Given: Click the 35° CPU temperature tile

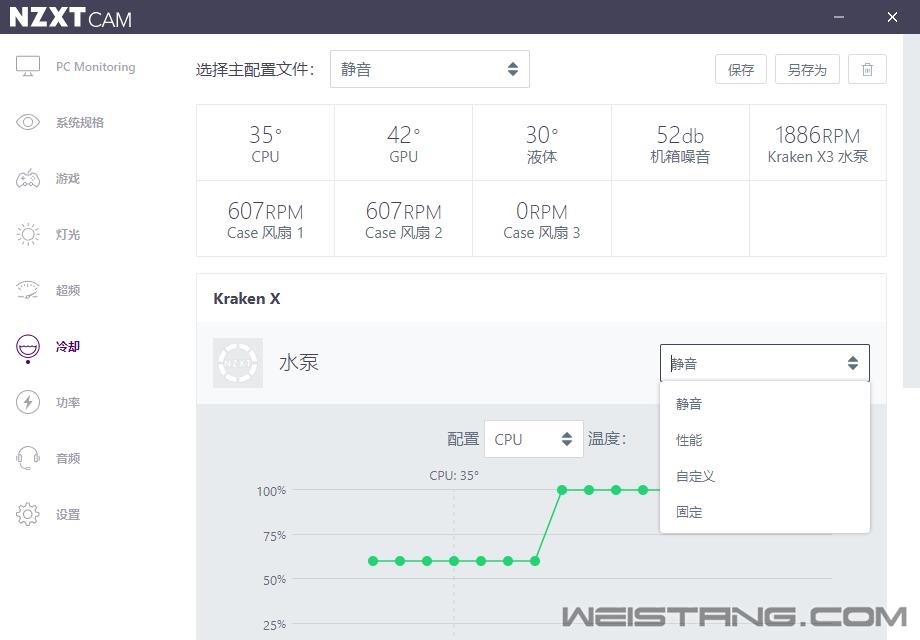Looking at the screenshot, I should pos(265,143).
